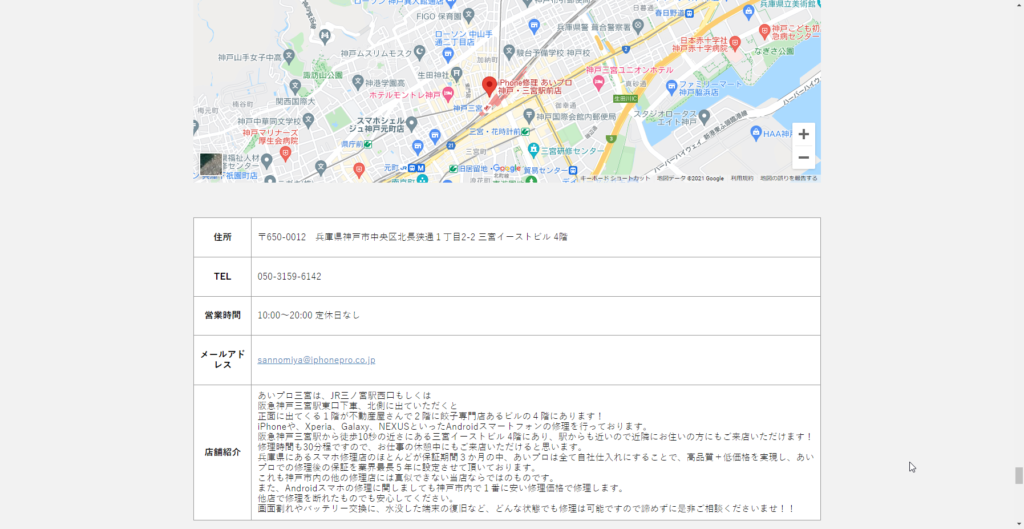Select スタジオロータスエイト神戸 place marker
The height and width of the screenshot is (529, 1024).
(x=704, y=117)
